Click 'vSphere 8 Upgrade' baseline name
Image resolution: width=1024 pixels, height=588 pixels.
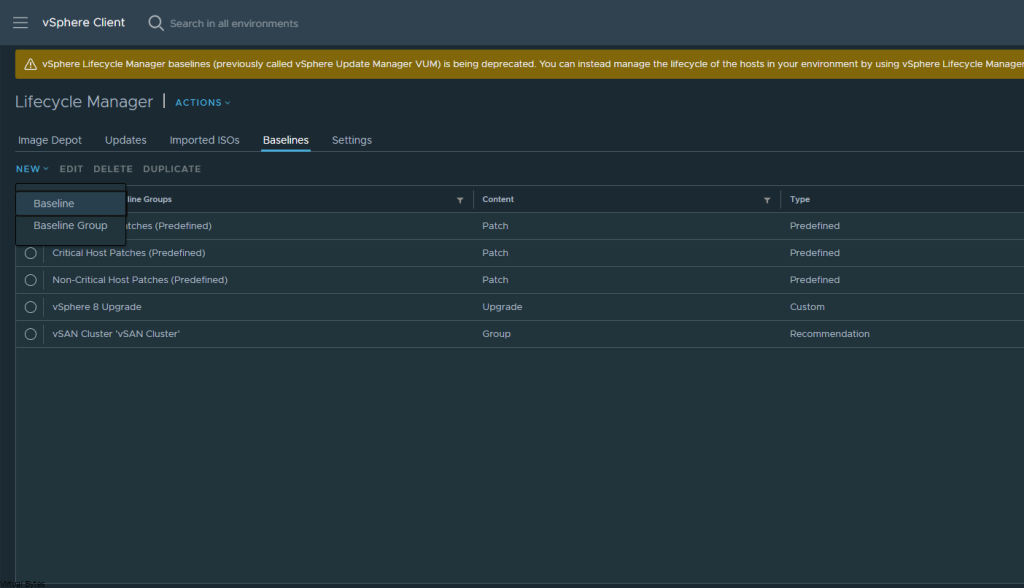pos(97,307)
